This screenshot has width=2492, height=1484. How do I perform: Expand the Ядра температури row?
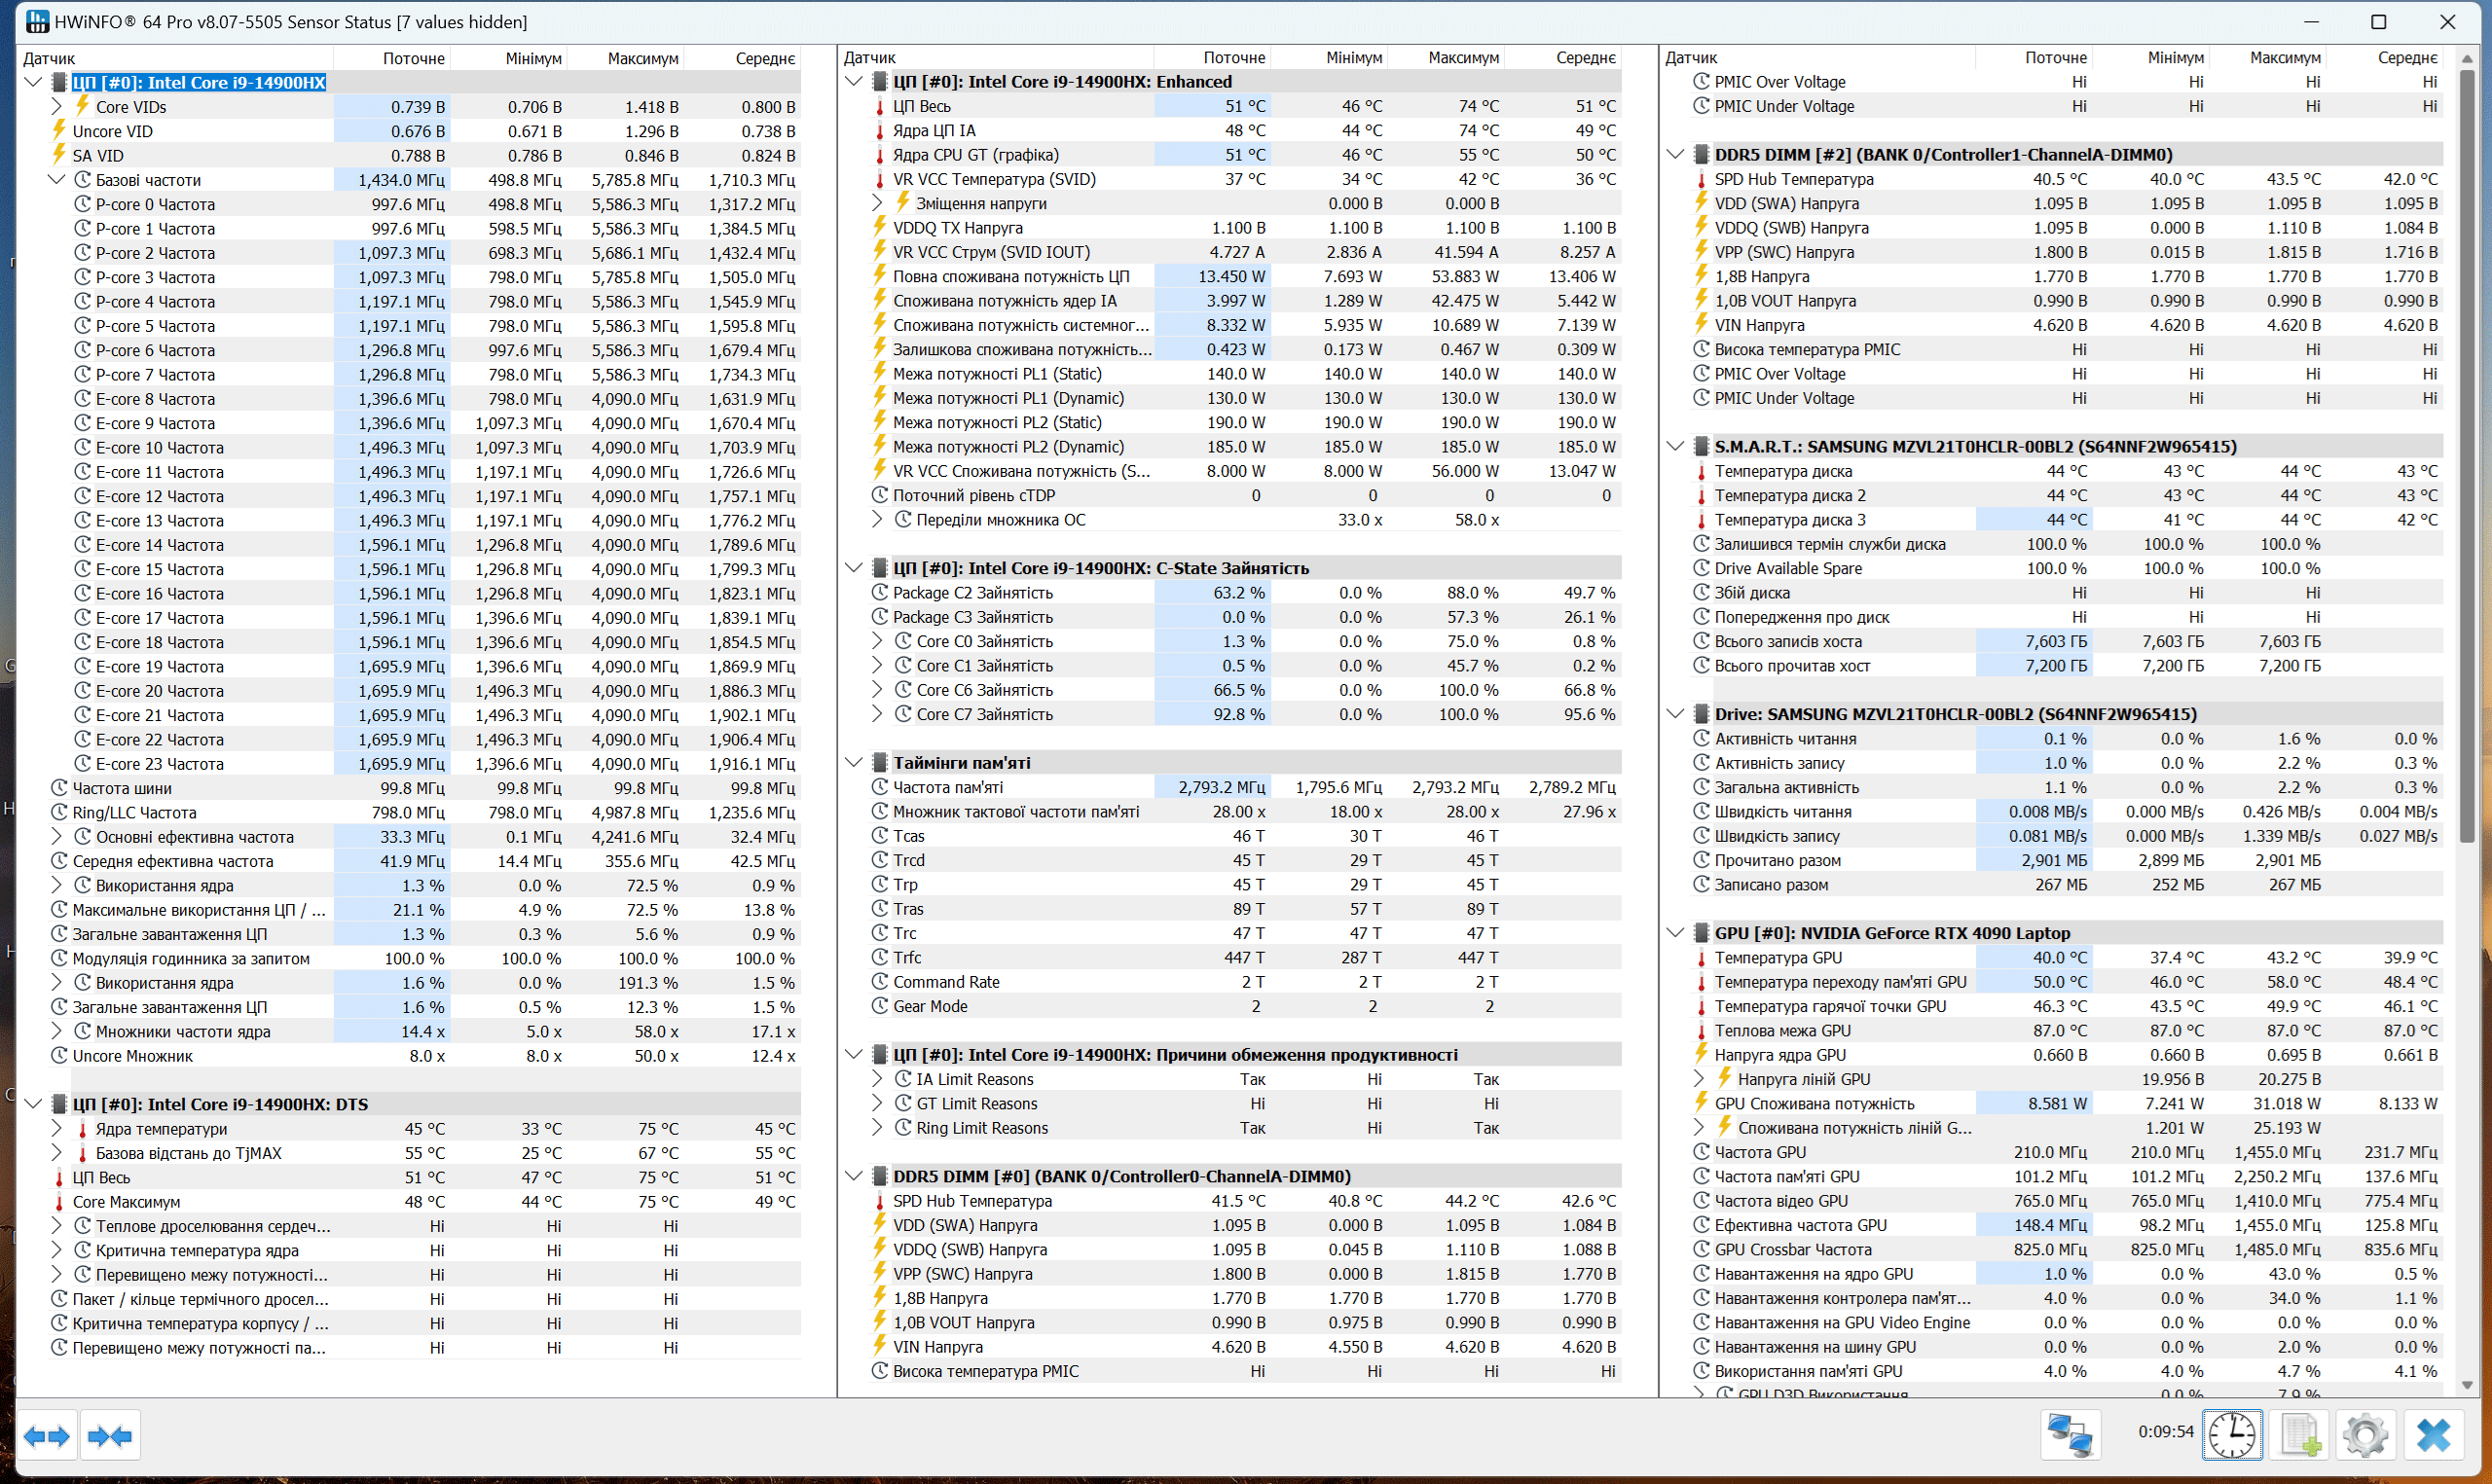point(57,1128)
